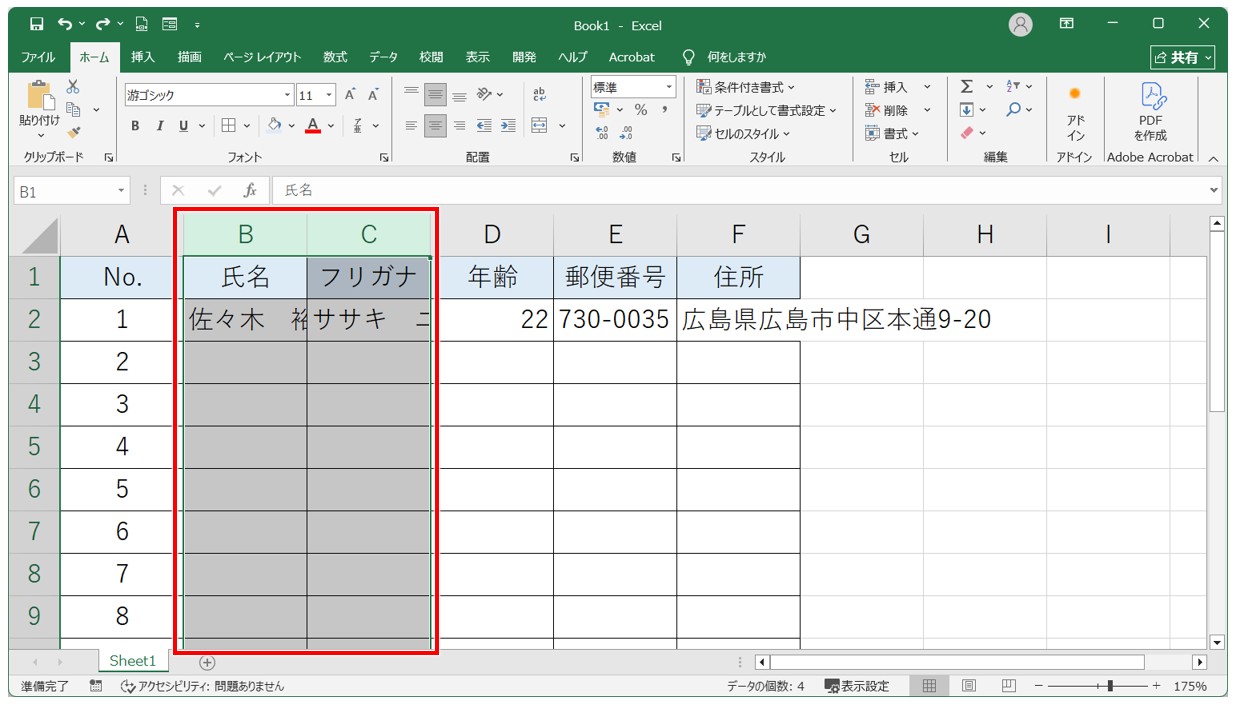1236x704 pixels.
Task: Clear contents with the eraser icon
Action: coord(967,133)
